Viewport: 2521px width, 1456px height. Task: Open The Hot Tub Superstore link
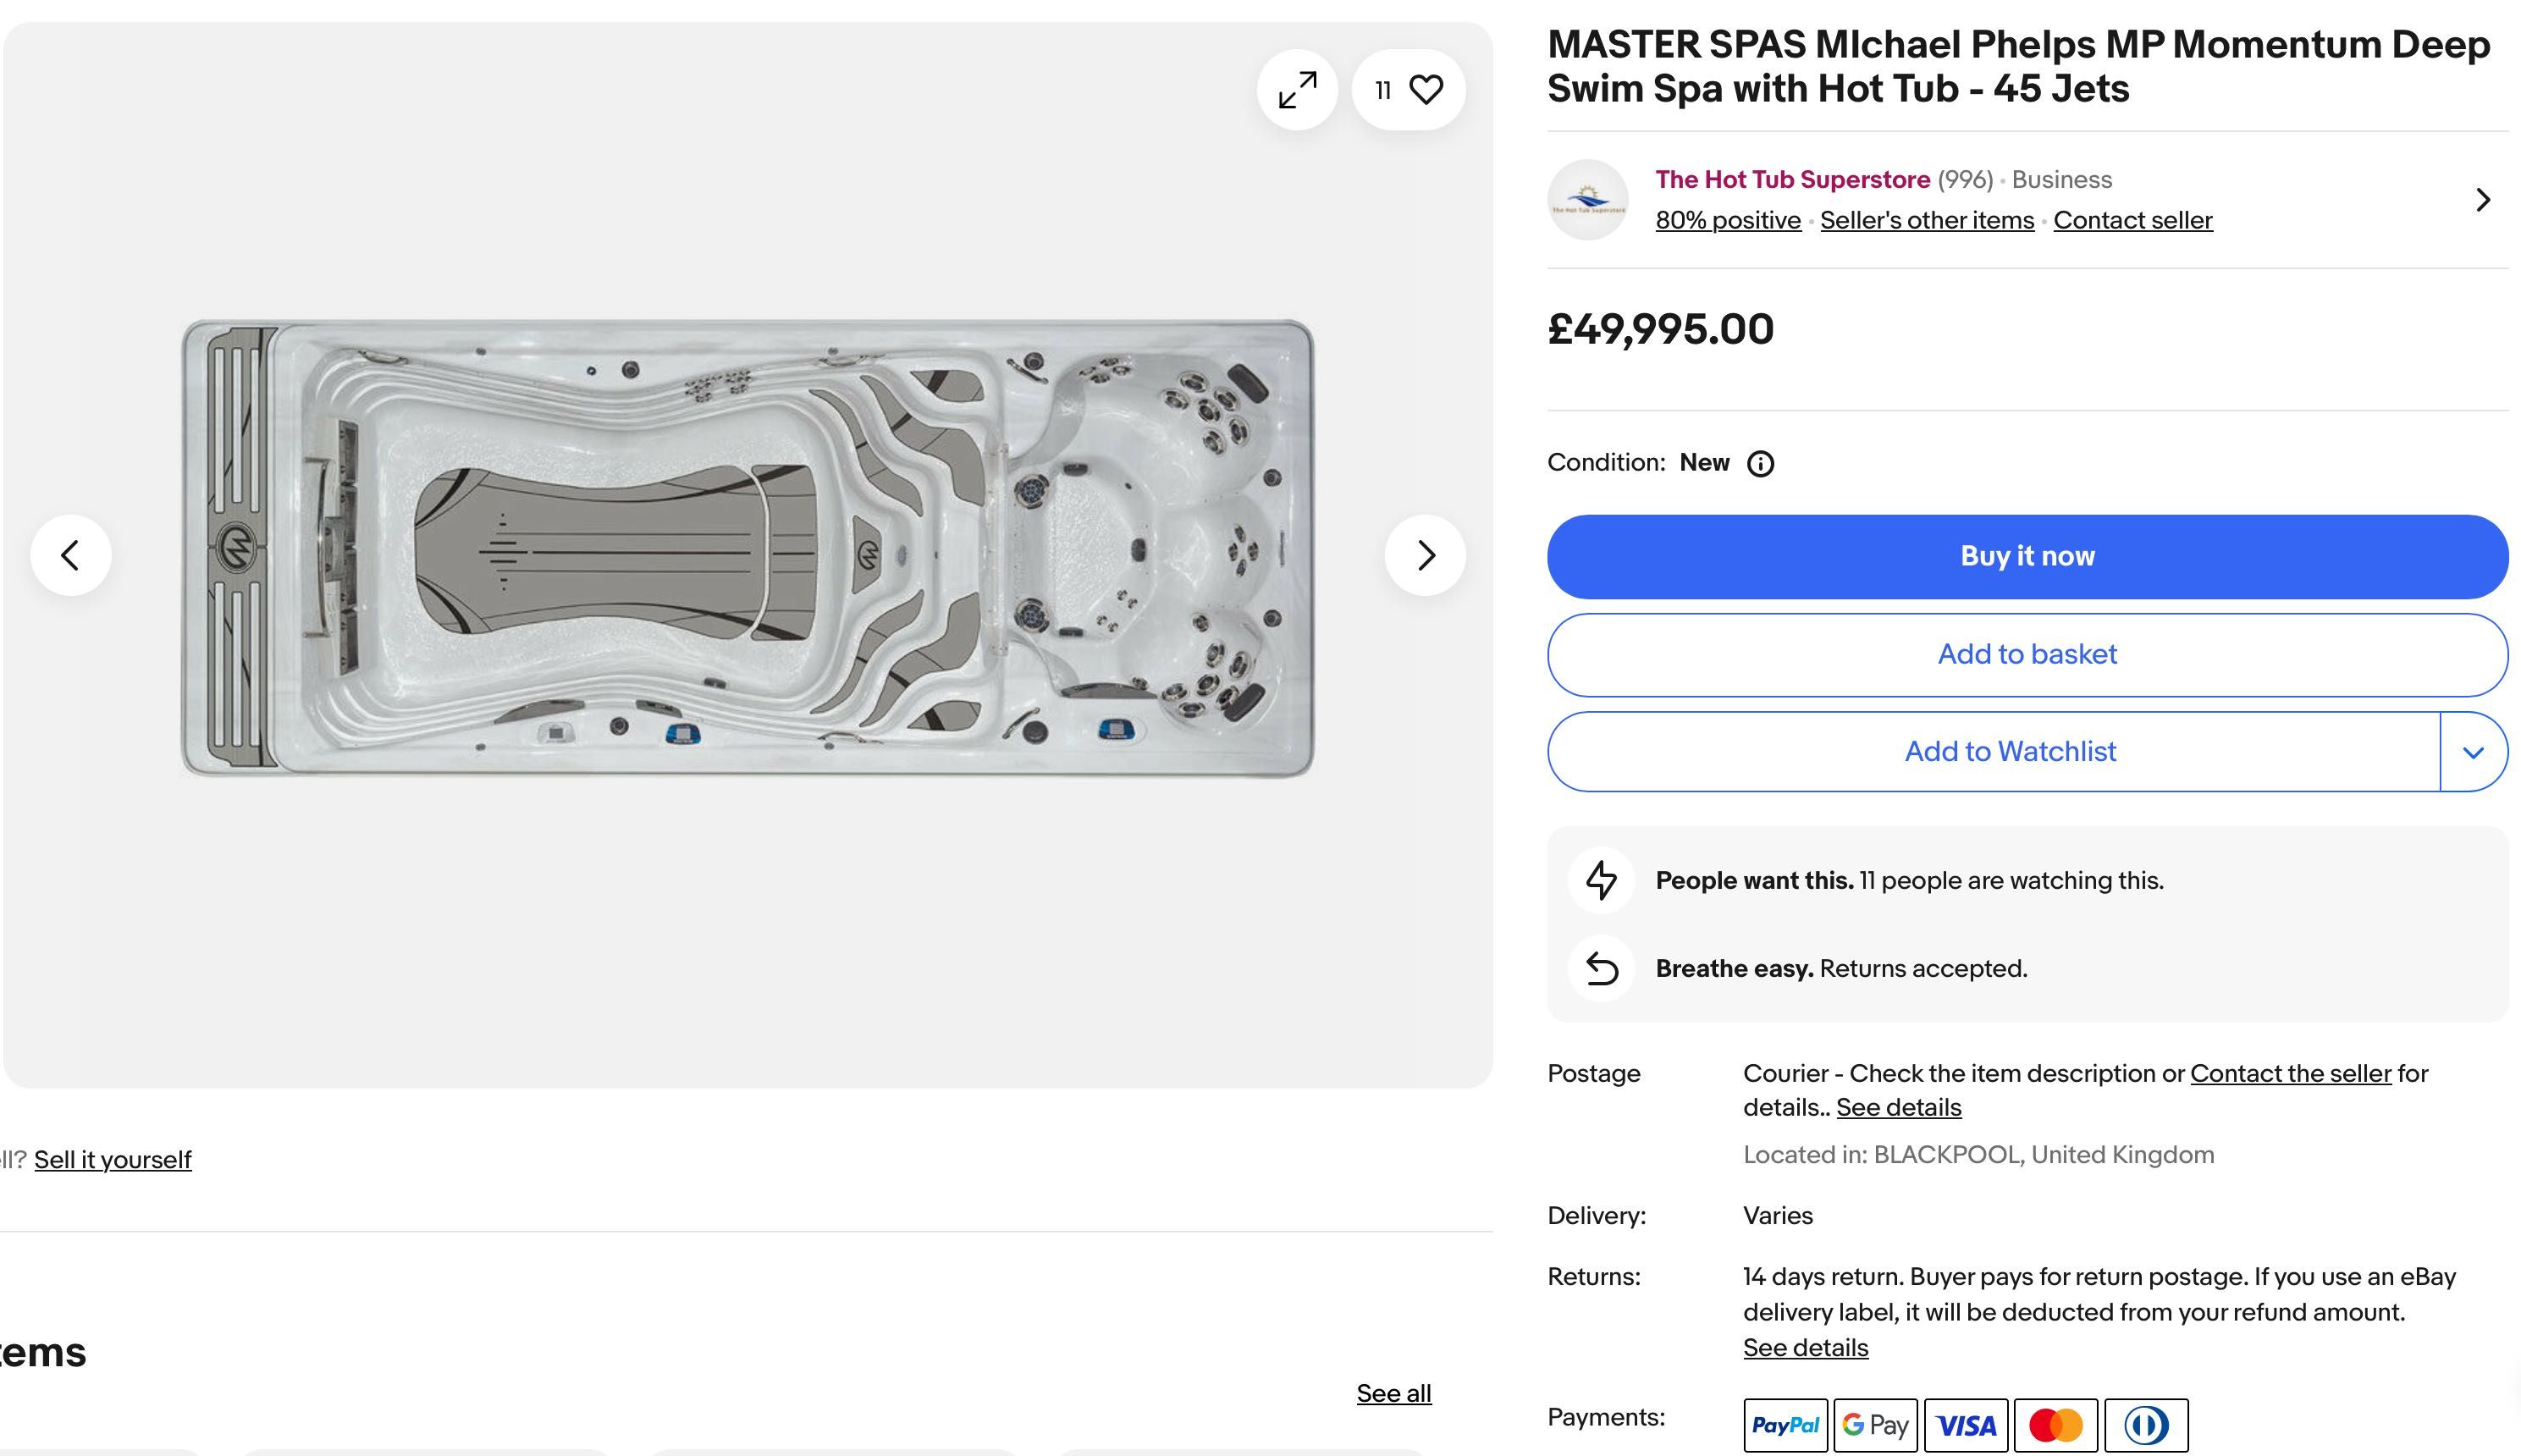[1792, 180]
